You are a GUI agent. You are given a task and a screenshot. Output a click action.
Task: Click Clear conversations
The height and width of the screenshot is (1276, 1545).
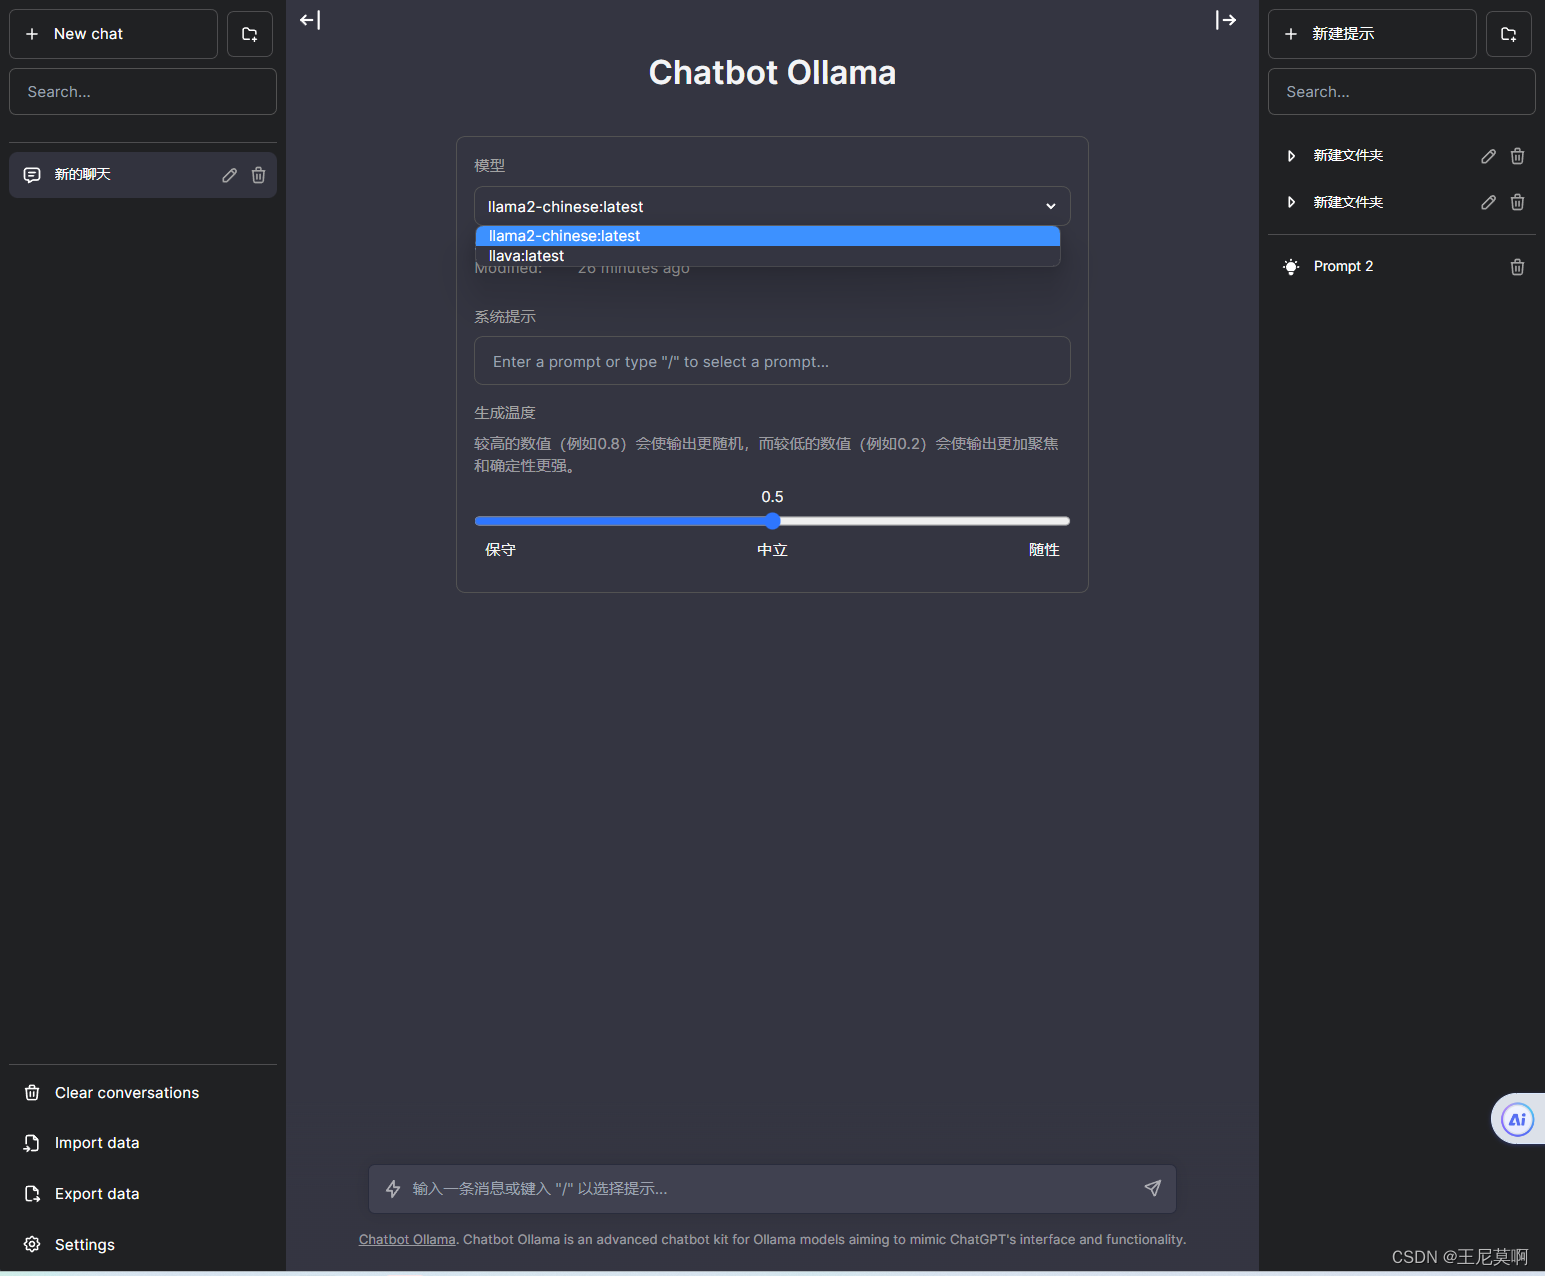point(143,1093)
